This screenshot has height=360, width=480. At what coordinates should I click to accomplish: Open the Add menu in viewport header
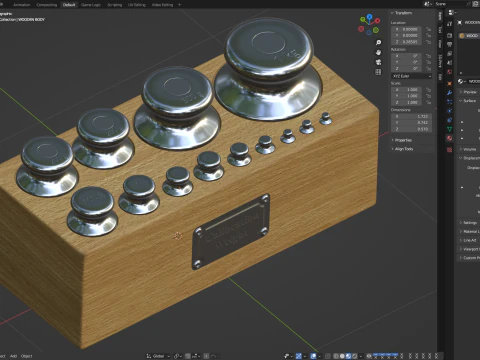(13, 356)
